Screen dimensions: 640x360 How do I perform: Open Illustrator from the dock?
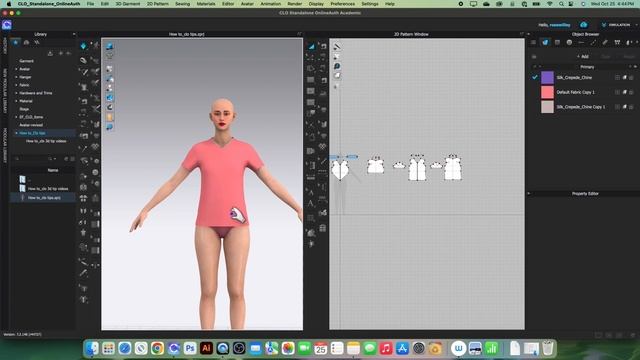click(x=206, y=349)
